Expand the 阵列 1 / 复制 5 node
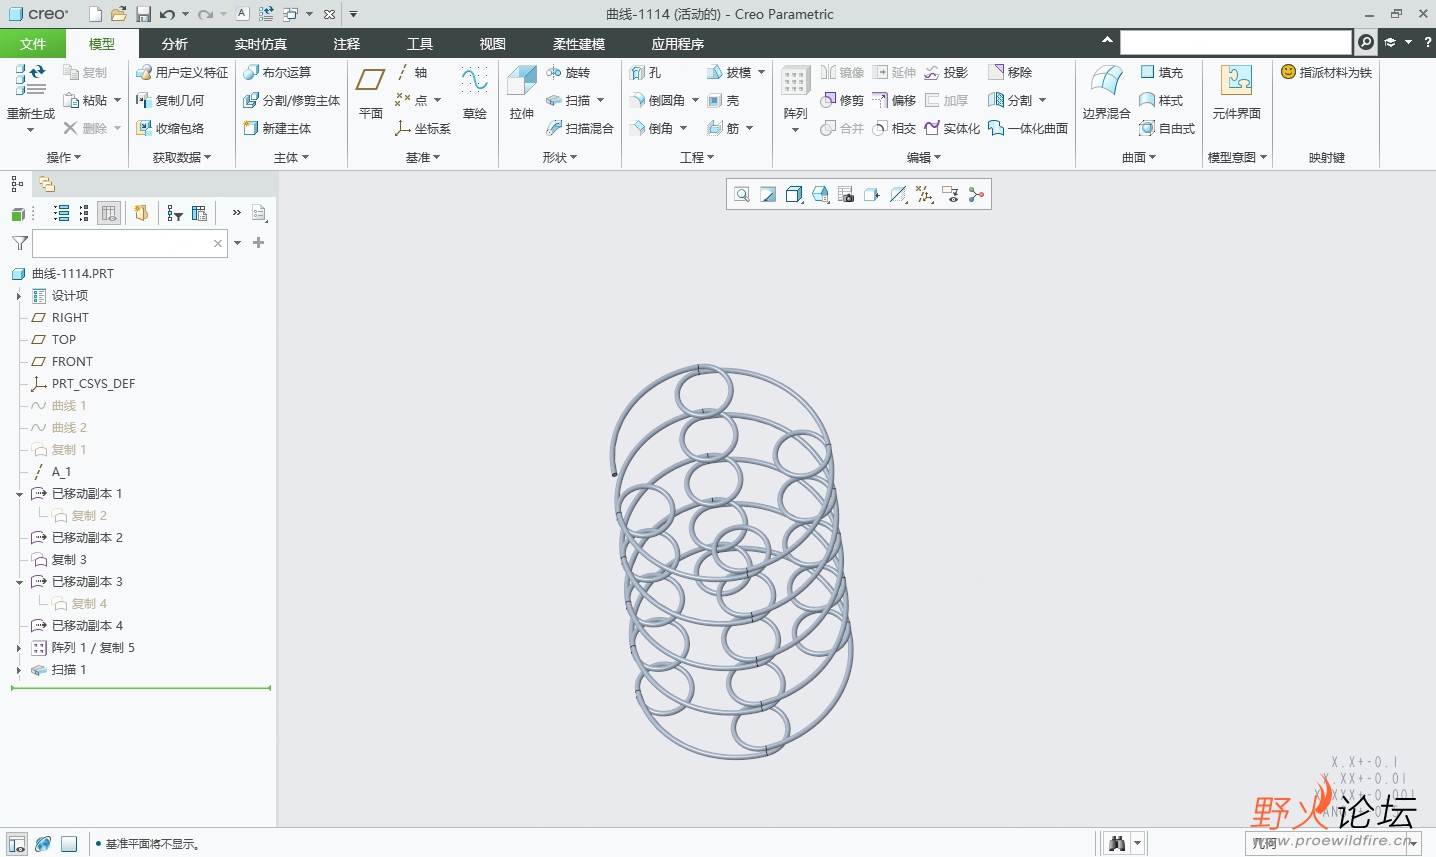This screenshot has width=1436, height=857. pos(19,648)
